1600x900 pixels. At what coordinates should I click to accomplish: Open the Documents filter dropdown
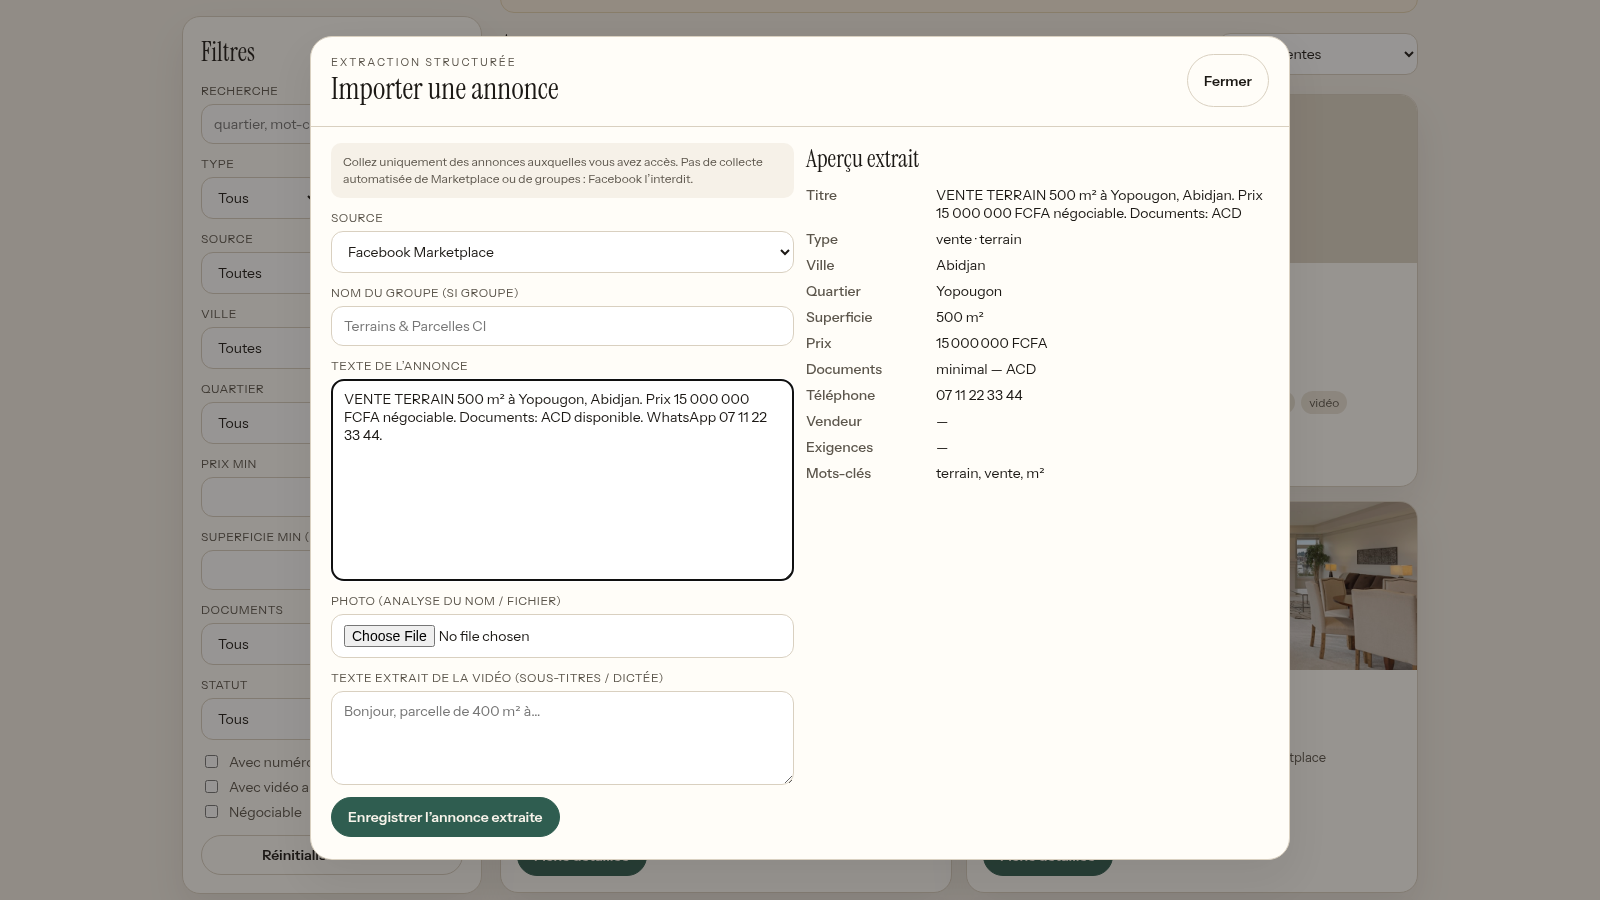[257, 644]
